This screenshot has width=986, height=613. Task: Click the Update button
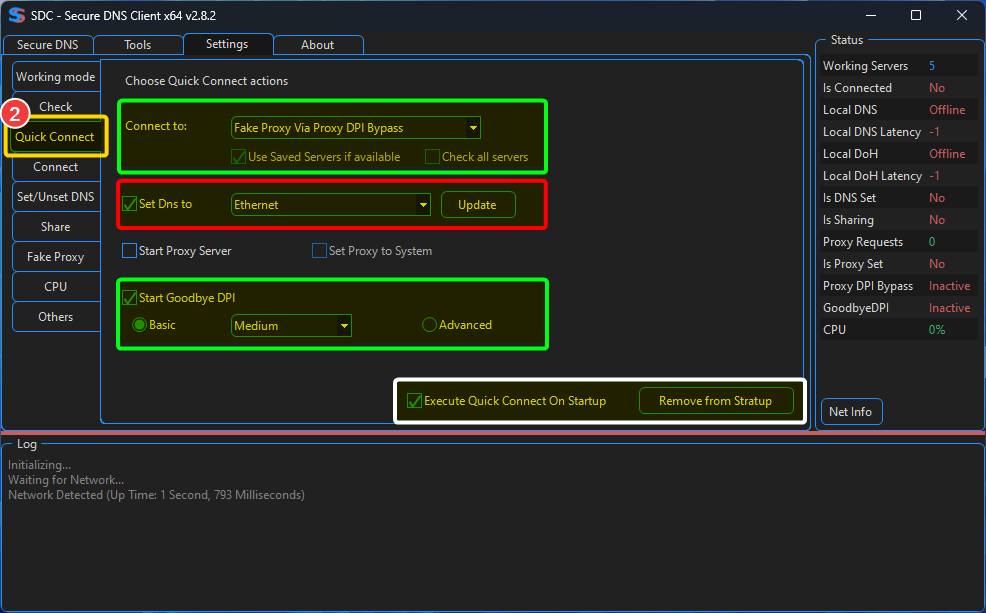478,205
